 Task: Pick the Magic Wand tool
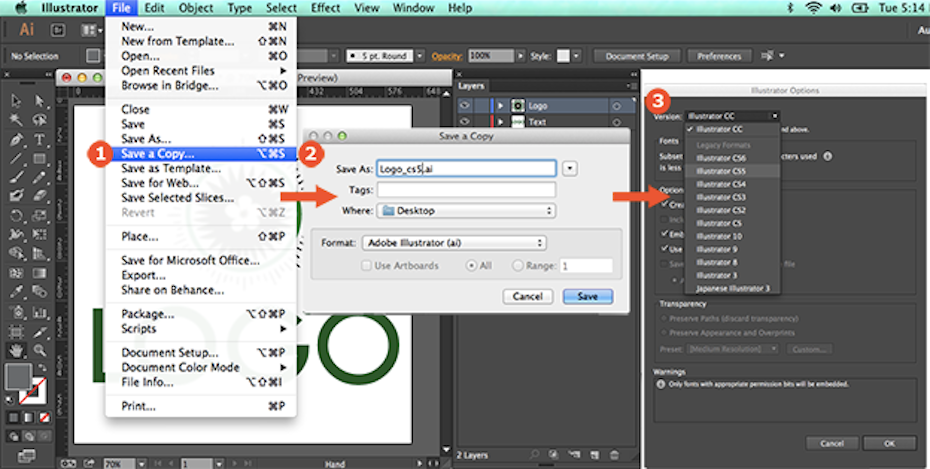(17, 119)
